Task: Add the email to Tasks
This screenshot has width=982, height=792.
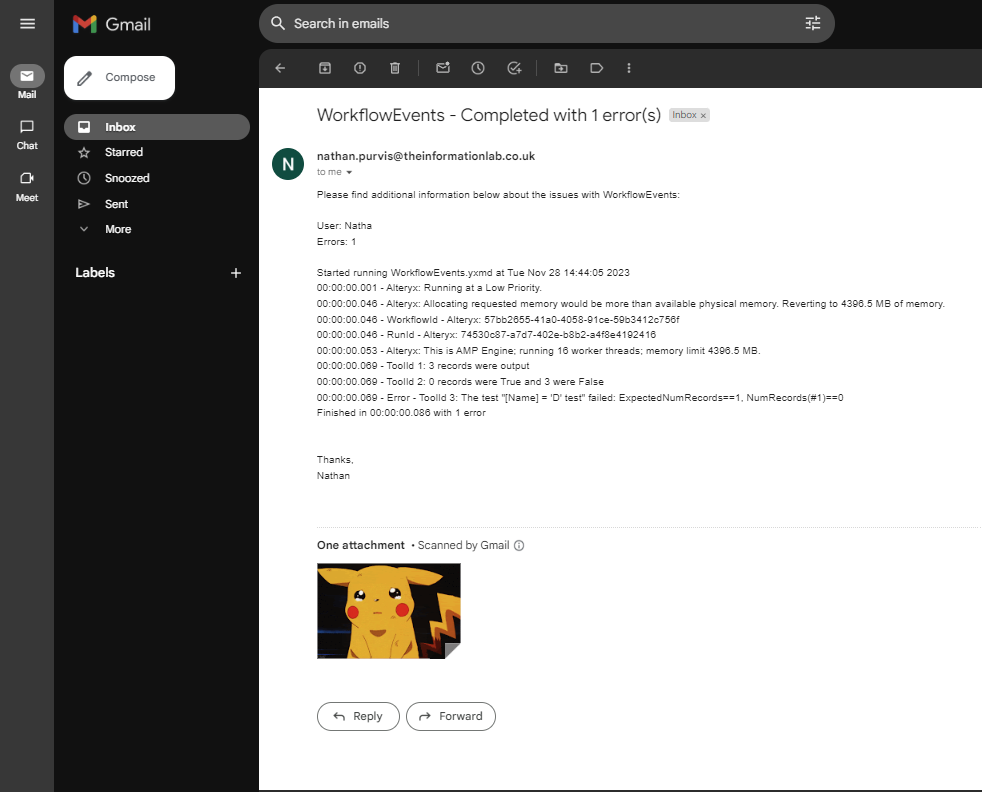Action: pyautogui.click(x=514, y=68)
